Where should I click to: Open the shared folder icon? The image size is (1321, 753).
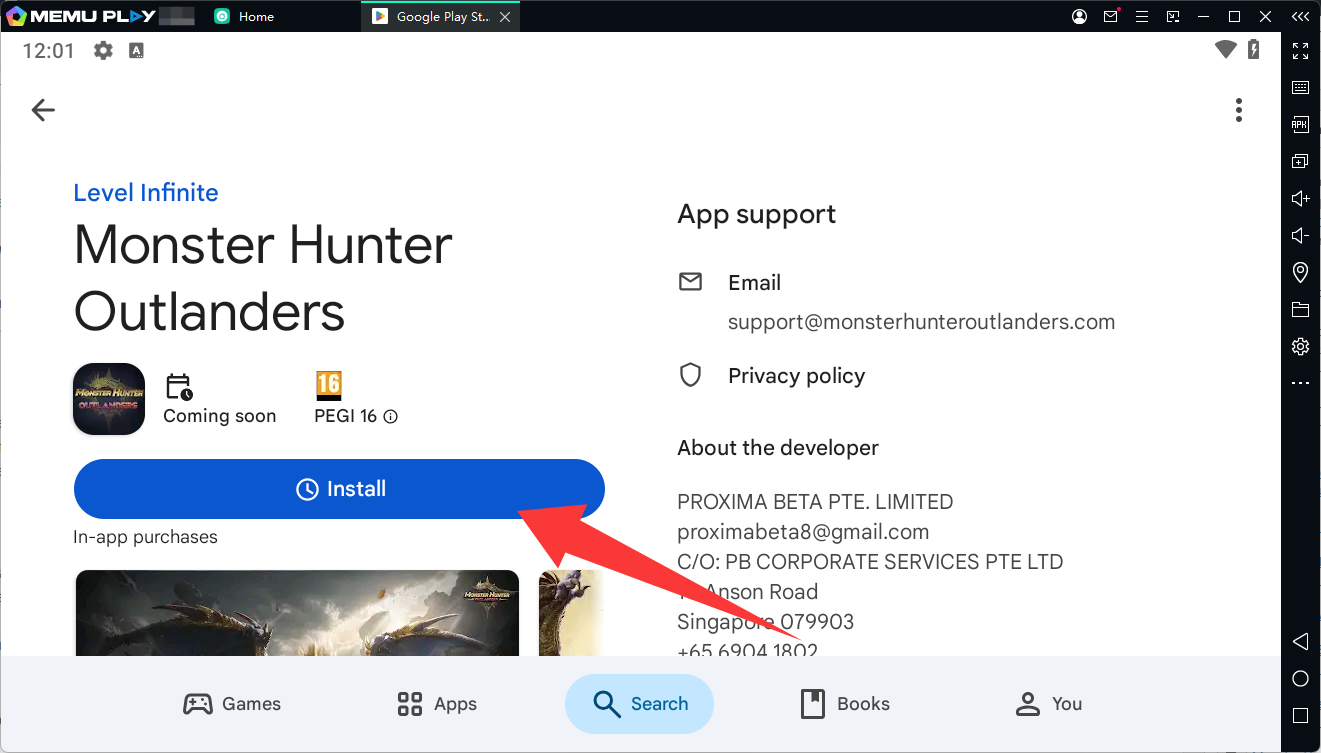pos(1300,309)
